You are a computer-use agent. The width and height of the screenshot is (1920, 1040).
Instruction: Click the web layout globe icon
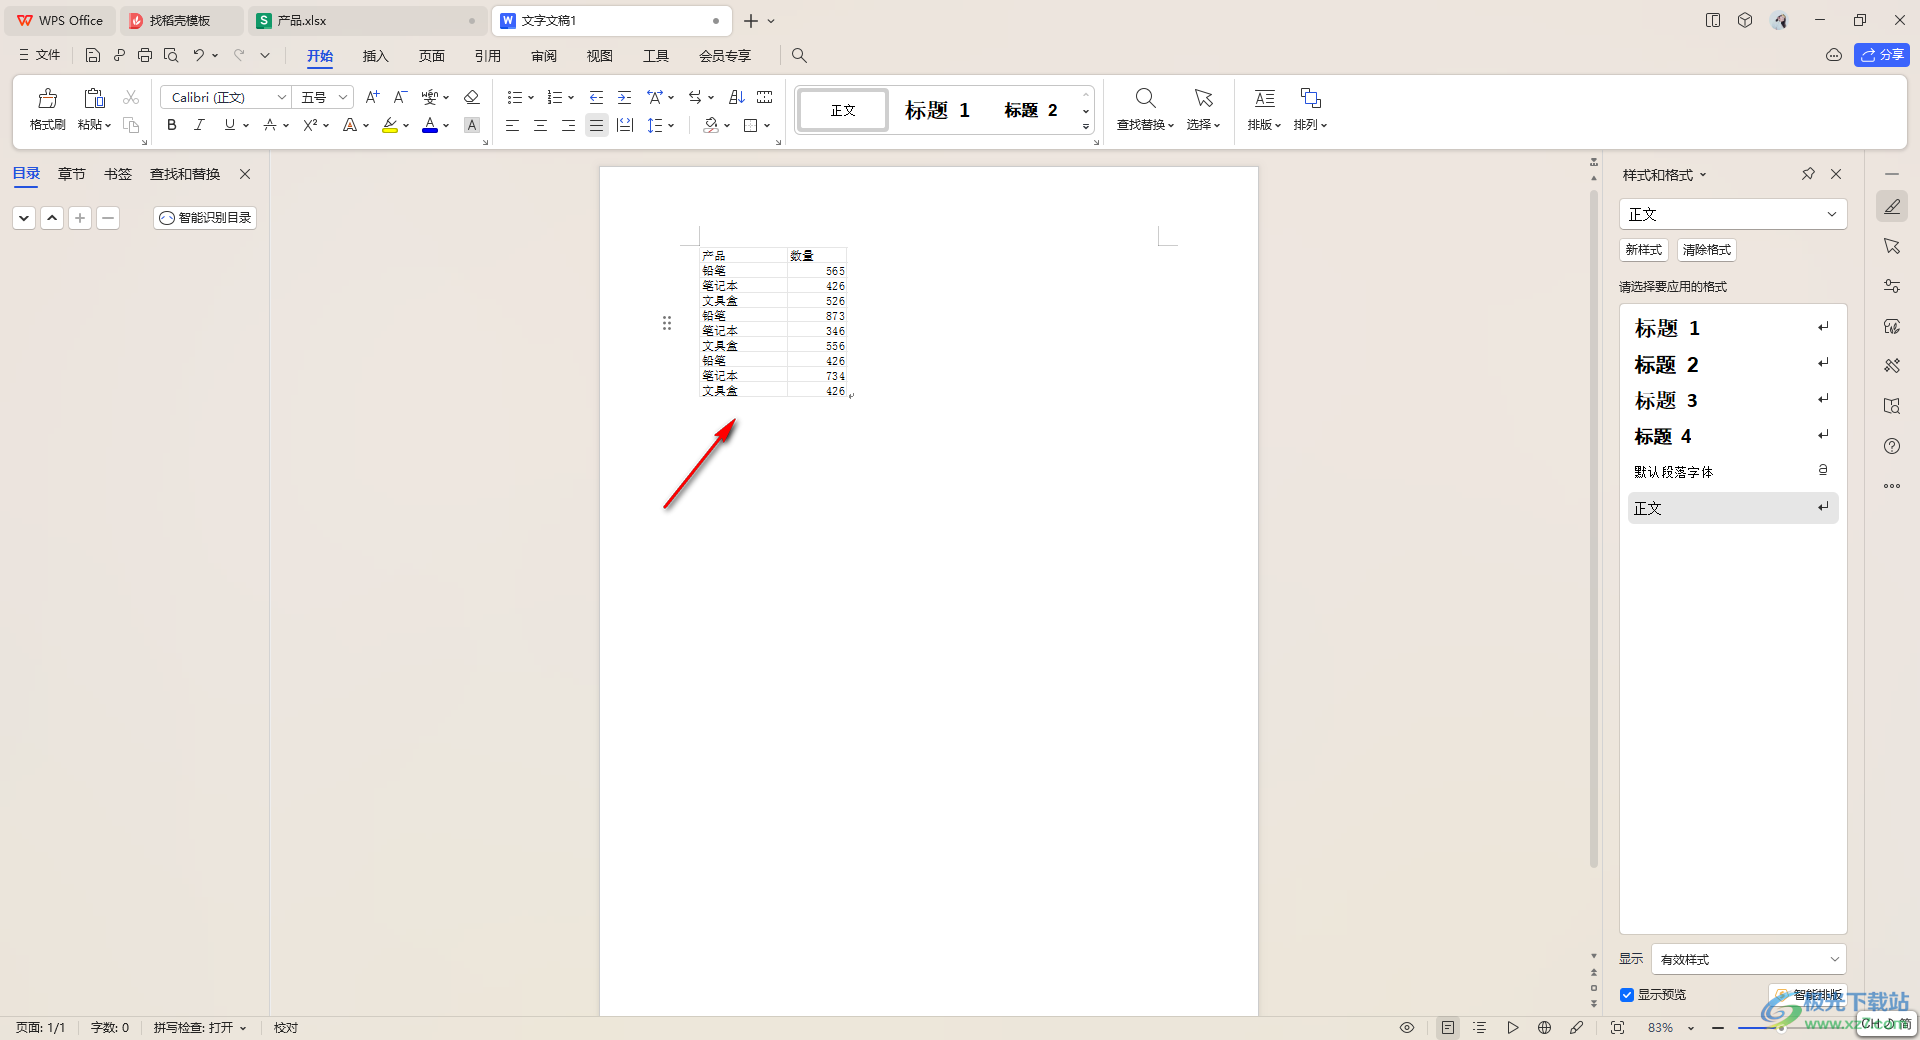click(1544, 1028)
